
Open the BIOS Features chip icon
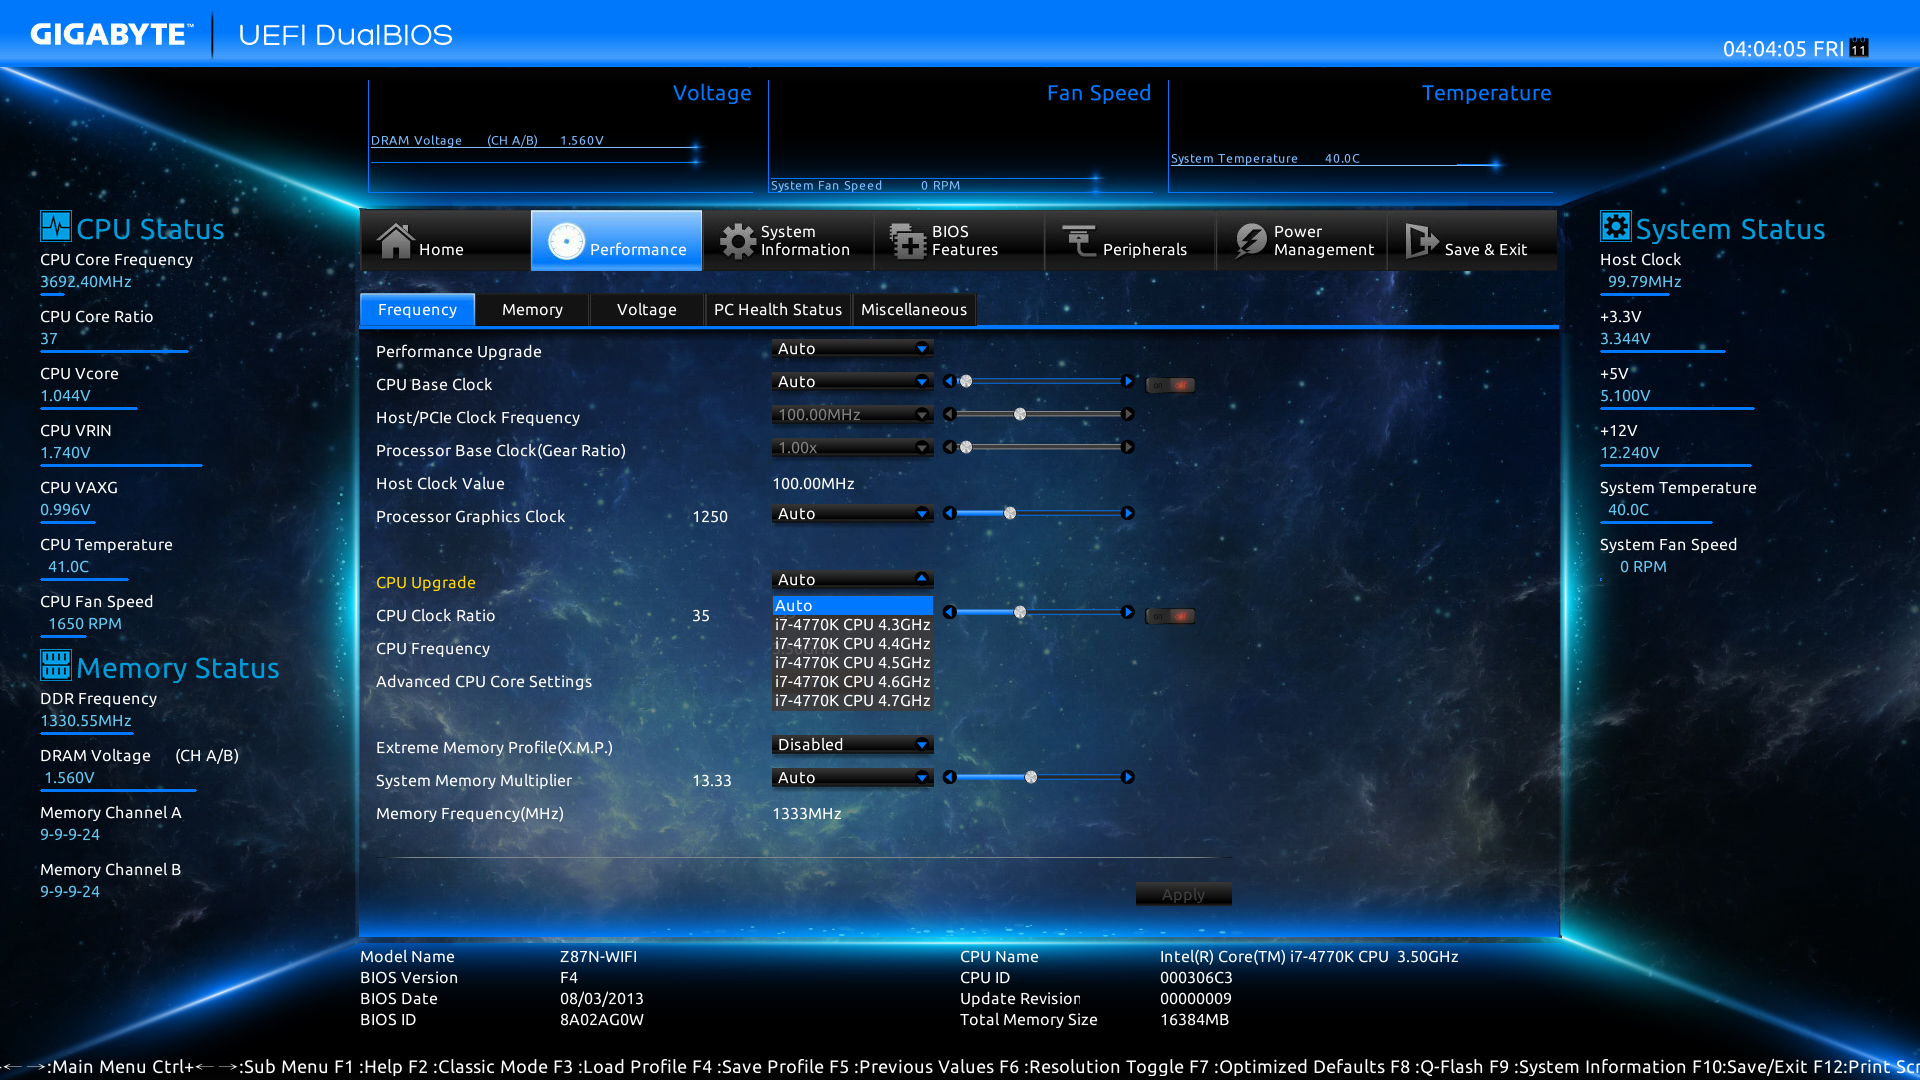point(908,241)
